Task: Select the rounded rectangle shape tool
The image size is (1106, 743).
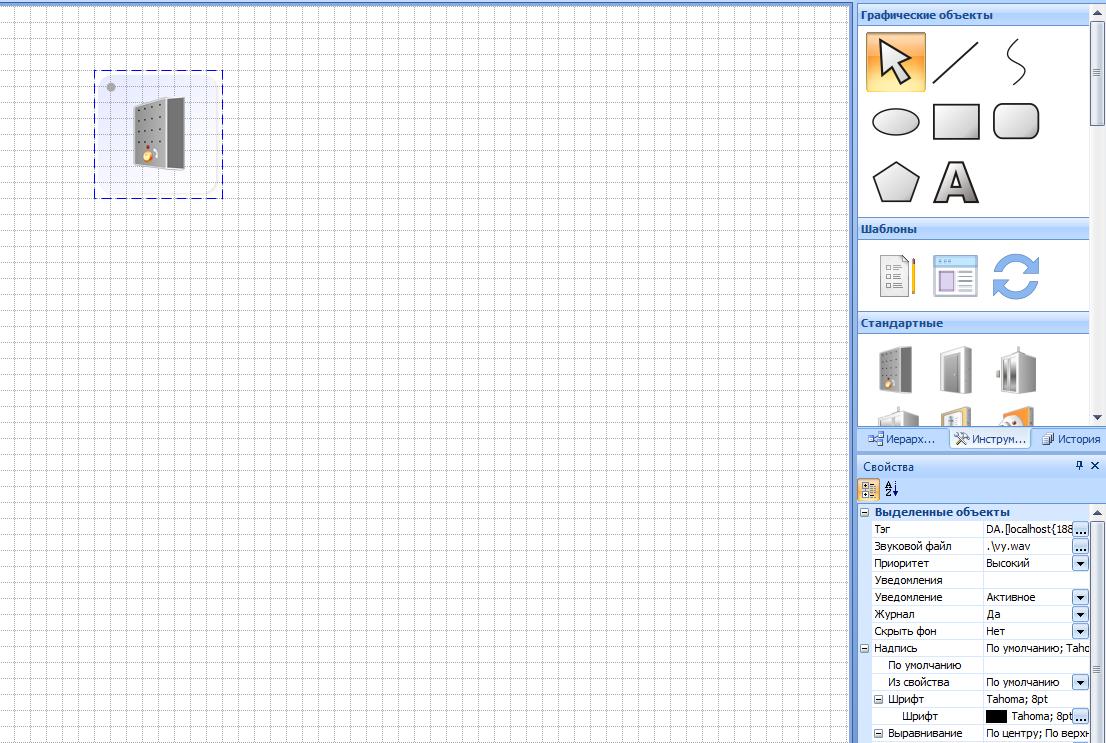Action: (1016, 122)
